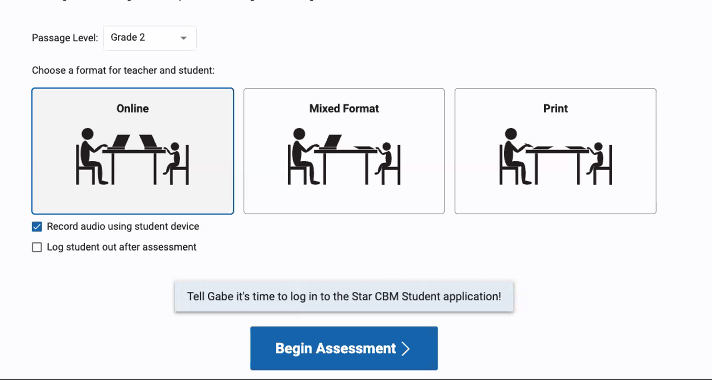Uncheck Record audio using student device
This screenshot has height=380, width=712.
coord(37,227)
